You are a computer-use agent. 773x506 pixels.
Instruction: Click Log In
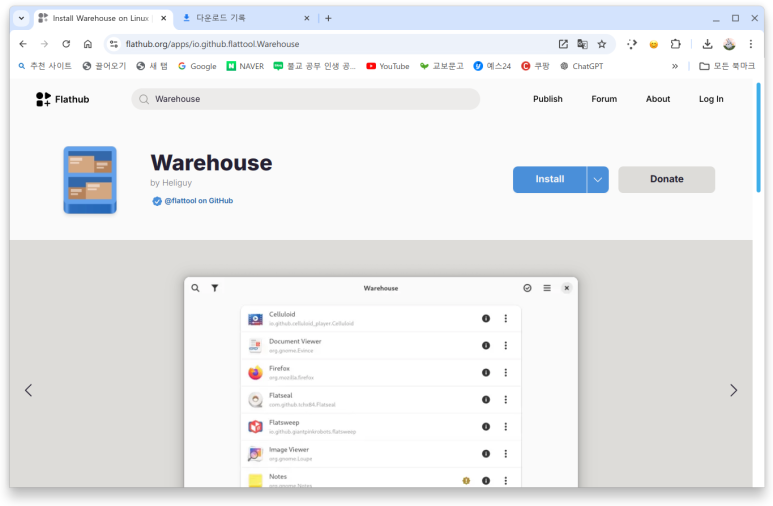click(711, 99)
